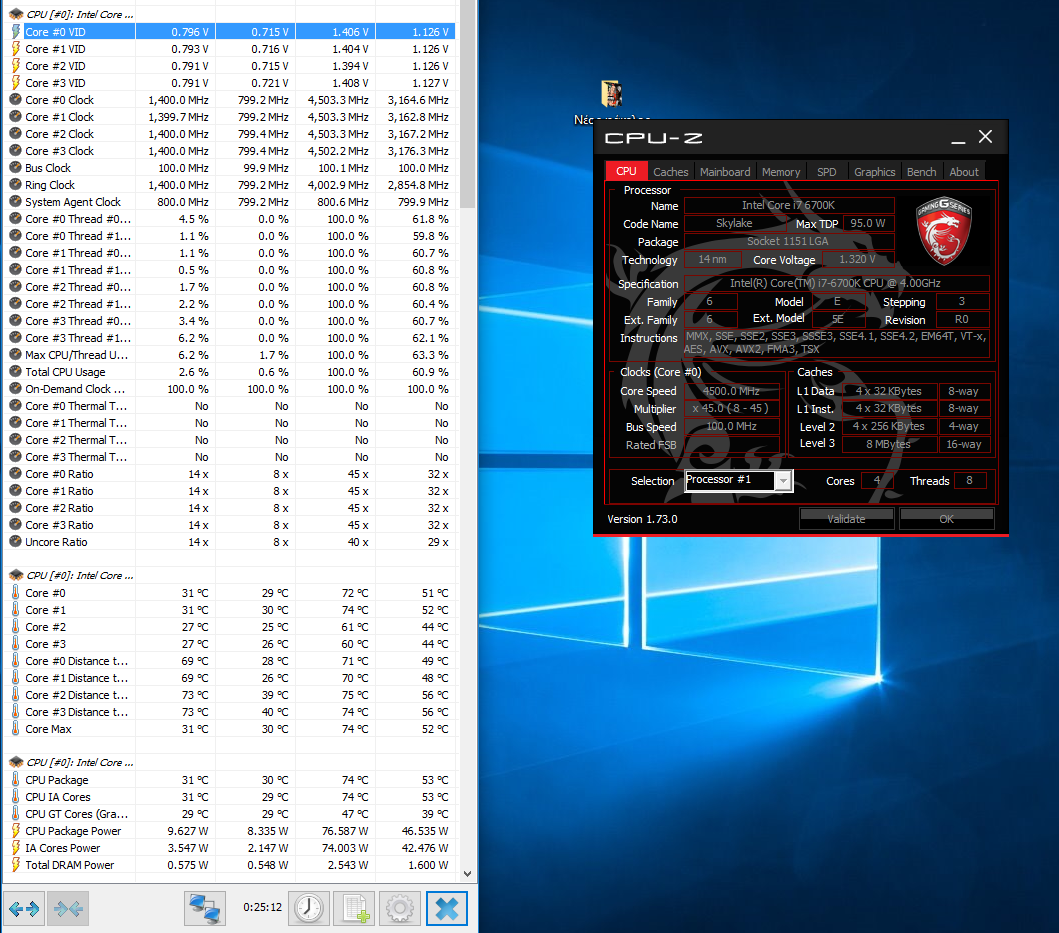
Task: Switch to the CPU tab in CPU-Z
Action: (626, 171)
